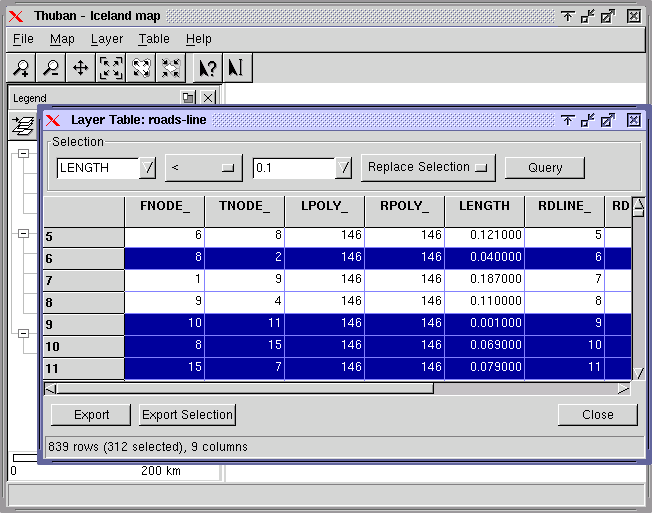
Task: Click the Full Layer Extent icon
Action: [141, 68]
